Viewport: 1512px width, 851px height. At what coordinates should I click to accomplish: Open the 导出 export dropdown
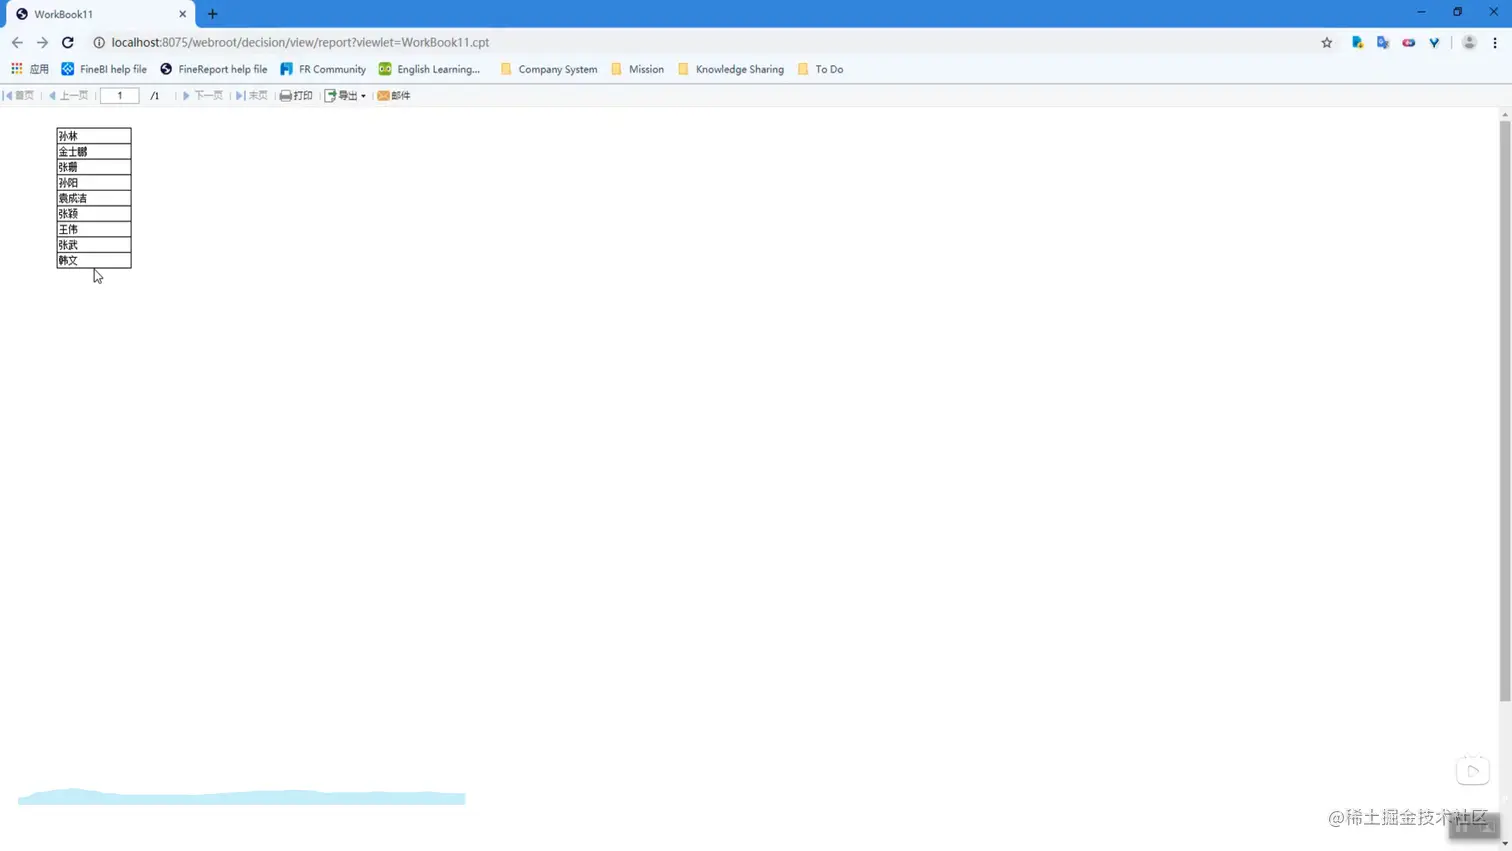pyautogui.click(x=345, y=96)
